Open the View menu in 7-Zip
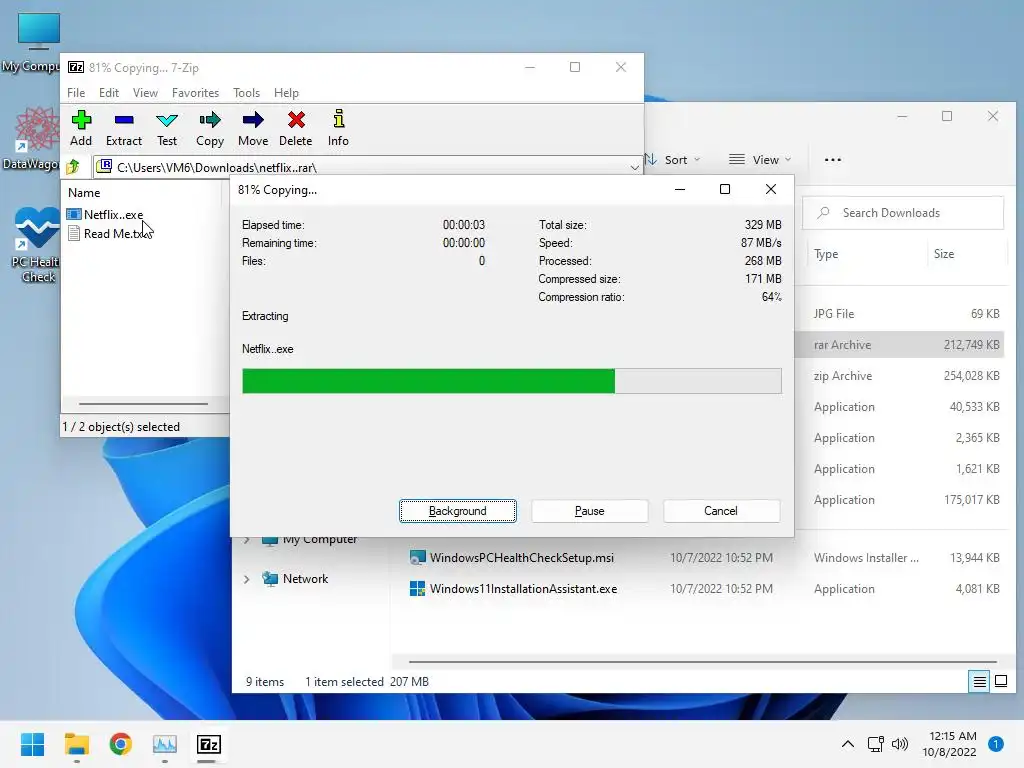This screenshot has width=1024, height=768. tap(145, 93)
